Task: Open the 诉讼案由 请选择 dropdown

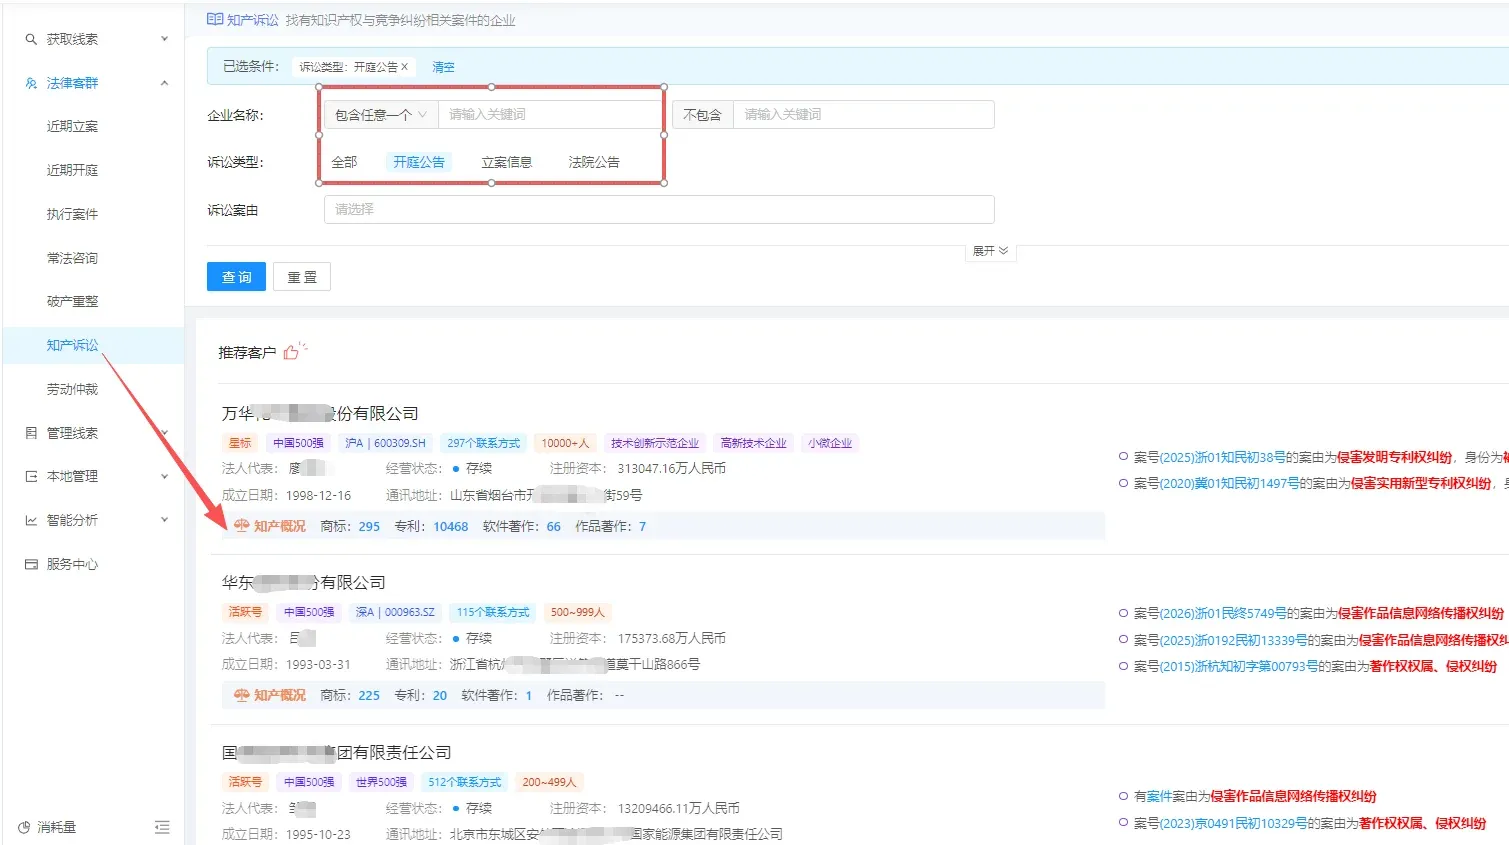Action: pos(659,209)
